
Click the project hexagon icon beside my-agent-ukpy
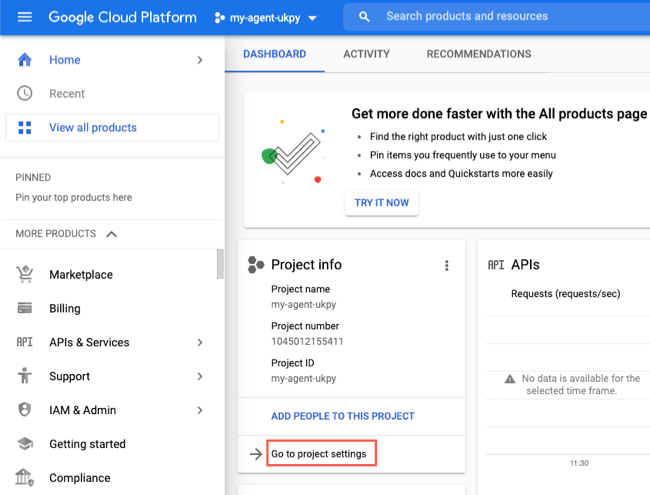220,18
